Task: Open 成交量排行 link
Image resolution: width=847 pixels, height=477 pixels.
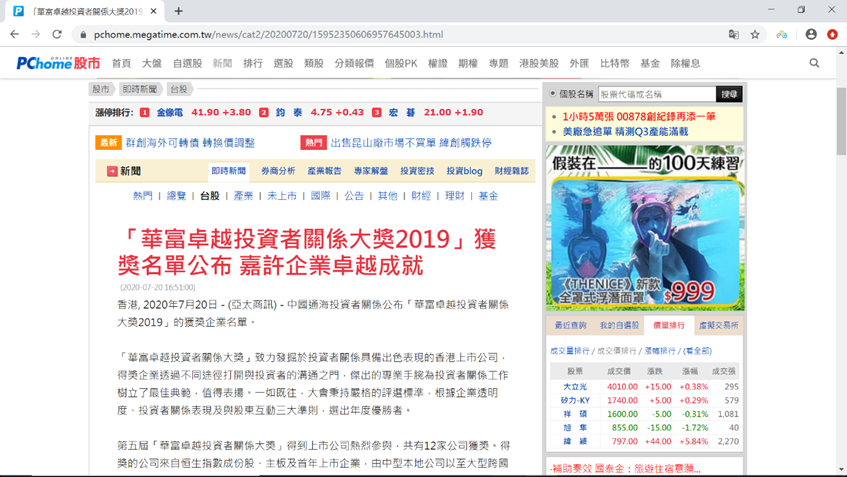Action: pyautogui.click(x=569, y=351)
